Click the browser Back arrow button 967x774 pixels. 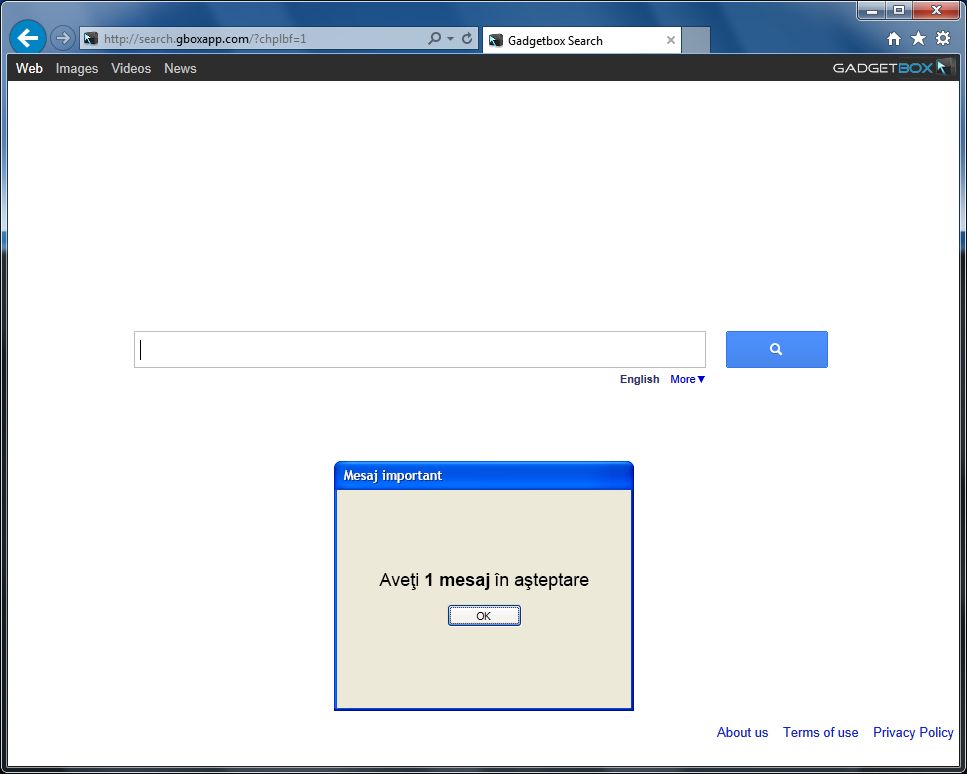coord(28,38)
